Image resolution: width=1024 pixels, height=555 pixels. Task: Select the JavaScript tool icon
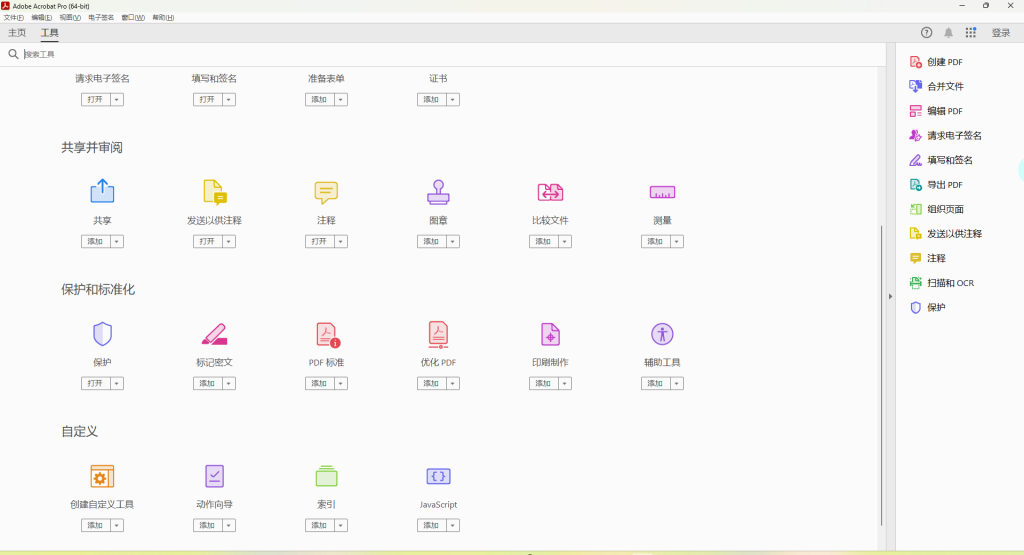coord(438,476)
